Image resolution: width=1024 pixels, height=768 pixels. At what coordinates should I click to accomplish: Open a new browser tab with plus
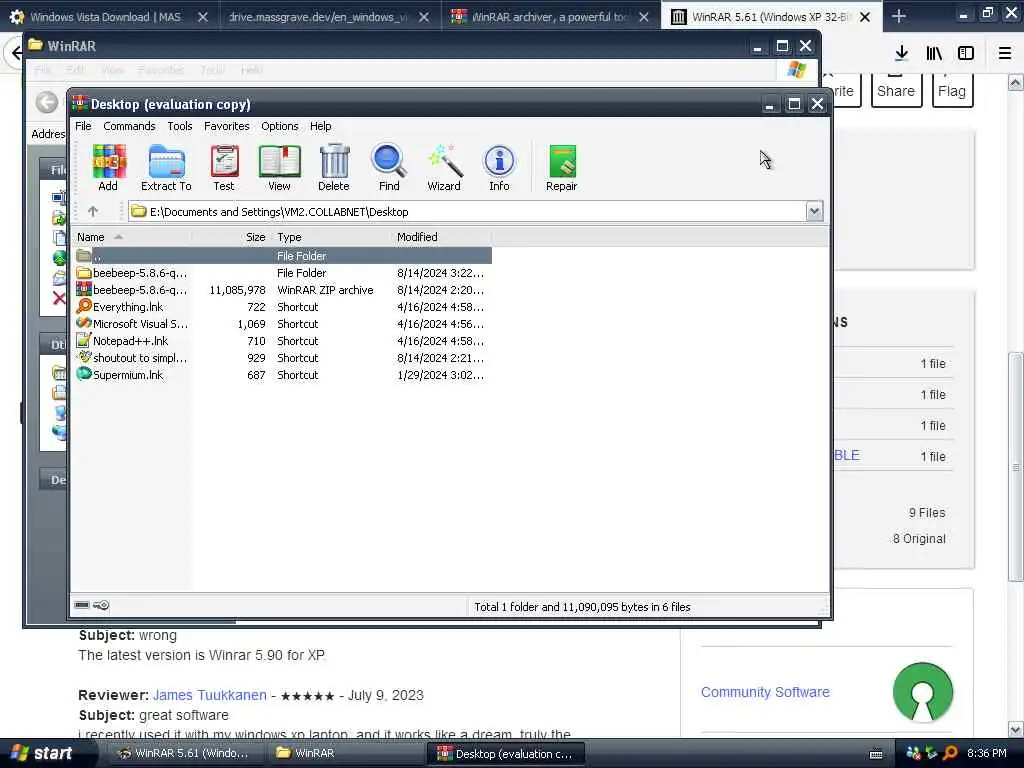click(899, 16)
